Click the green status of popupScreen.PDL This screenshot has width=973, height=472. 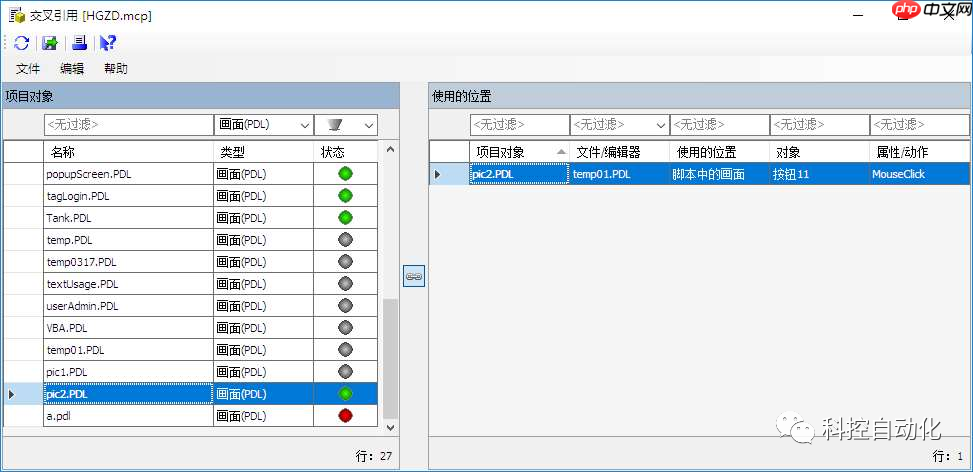click(x=346, y=174)
